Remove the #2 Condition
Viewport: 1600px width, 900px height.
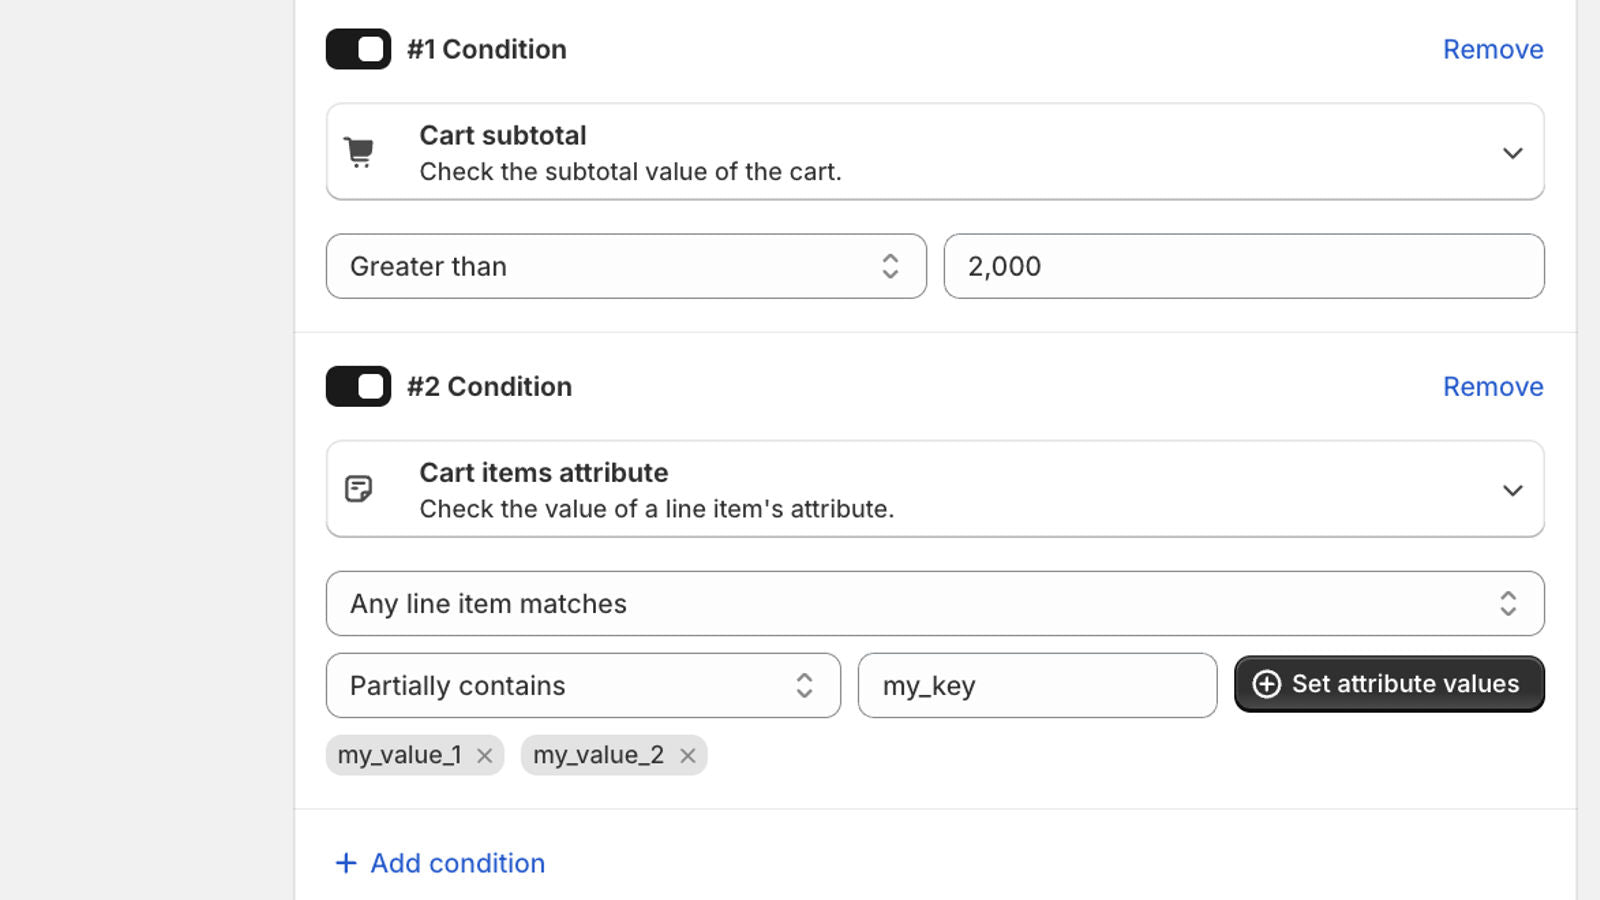(x=1493, y=386)
